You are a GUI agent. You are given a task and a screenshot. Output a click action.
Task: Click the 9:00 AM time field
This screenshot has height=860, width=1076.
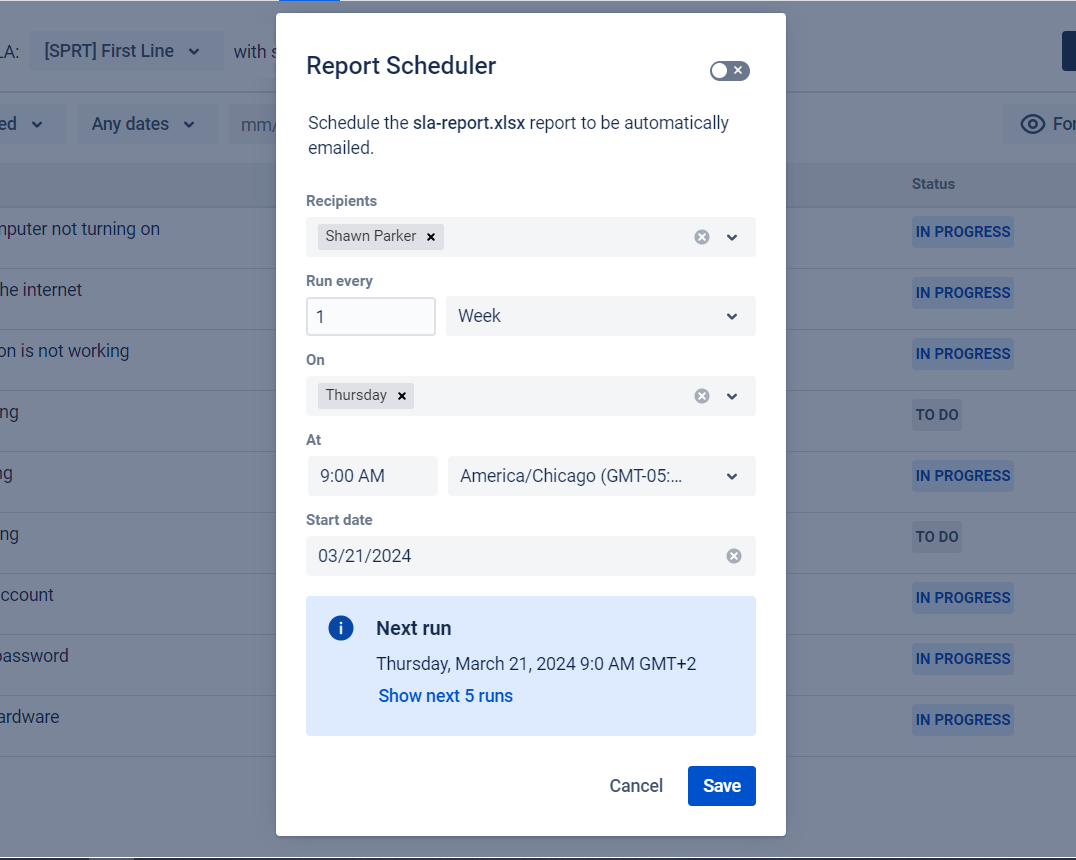pyautogui.click(x=372, y=476)
